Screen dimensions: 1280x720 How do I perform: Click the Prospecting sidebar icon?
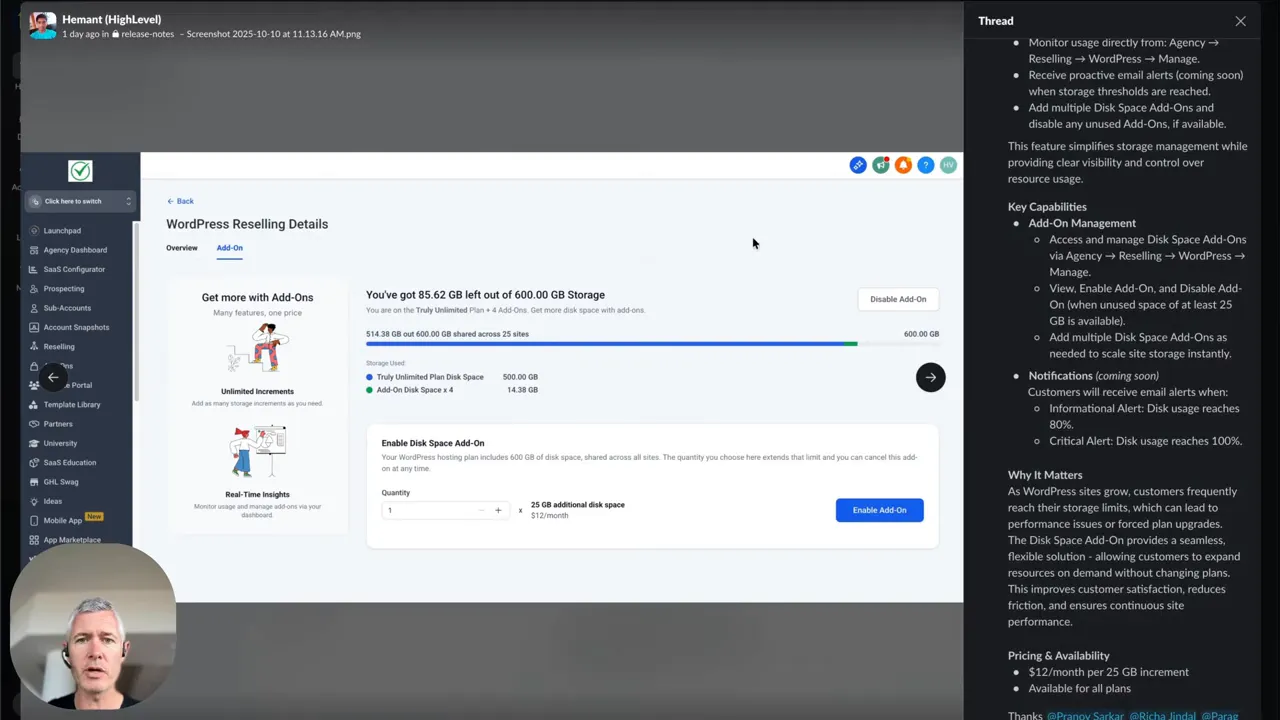tap(35, 289)
